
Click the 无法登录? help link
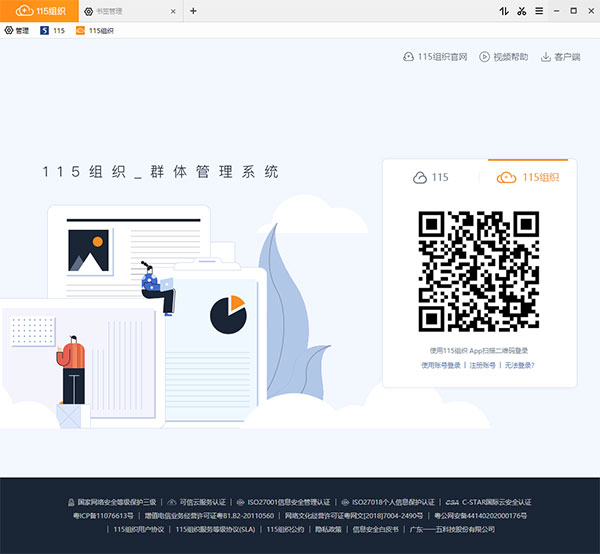point(520,365)
